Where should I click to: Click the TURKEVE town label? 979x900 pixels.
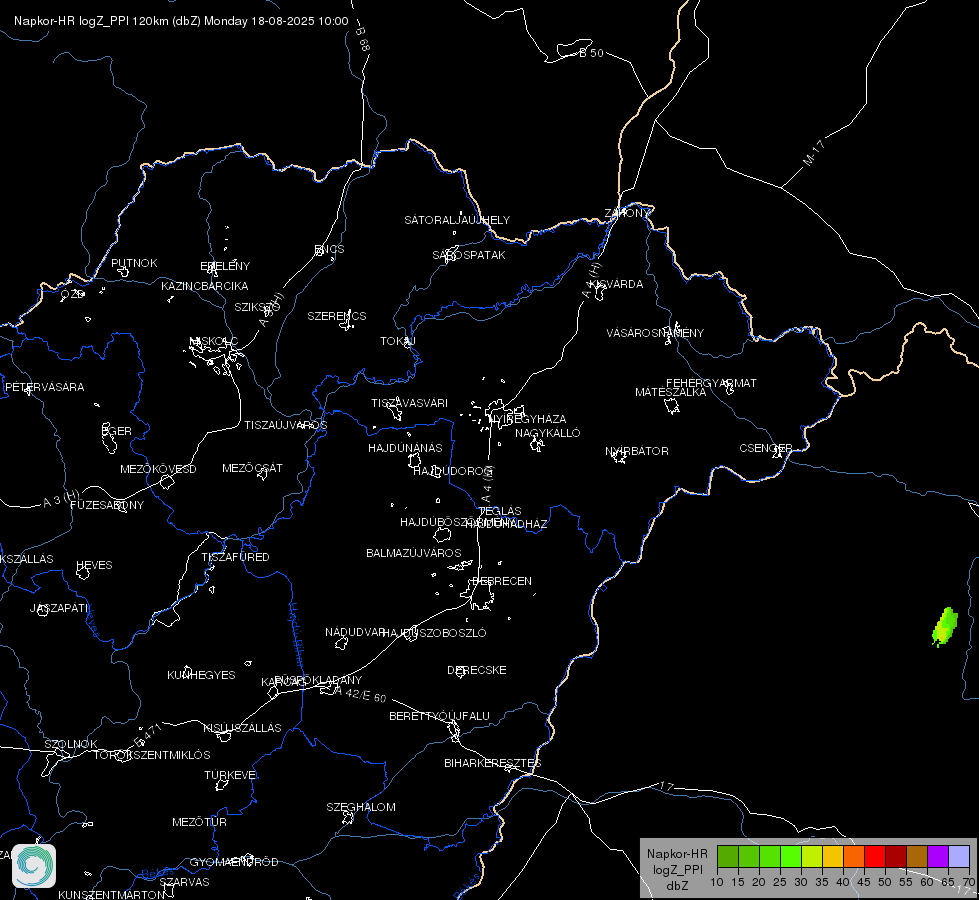tap(230, 775)
